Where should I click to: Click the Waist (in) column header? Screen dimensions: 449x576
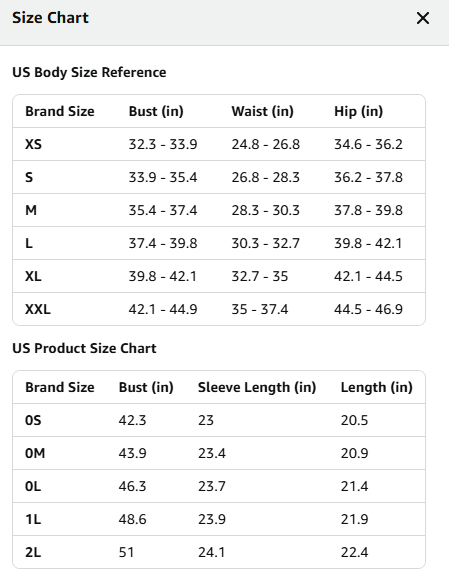pyautogui.click(x=262, y=111)
